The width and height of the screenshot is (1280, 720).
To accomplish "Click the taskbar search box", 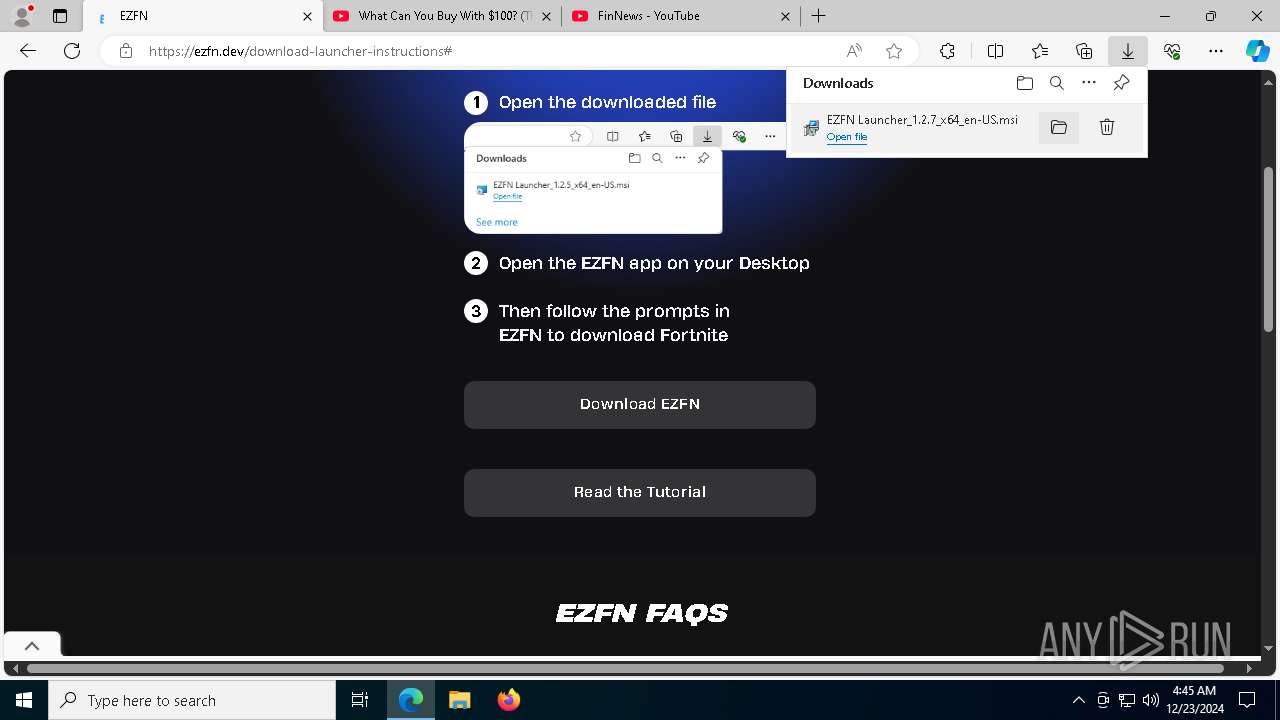I will tap(192, 700).
